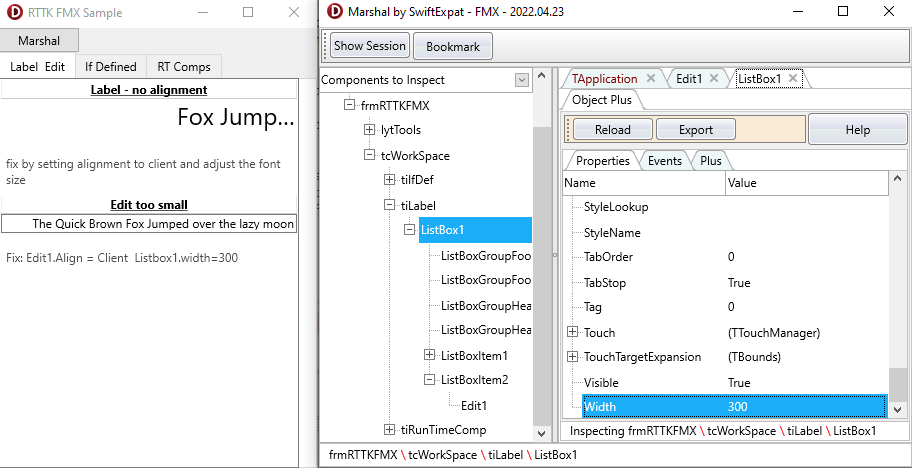Image resolution: width=912 pixels, height=468 pixels.
Task: Expand the Touch property row
Action: pyautogui.click(x=573, y=332)
